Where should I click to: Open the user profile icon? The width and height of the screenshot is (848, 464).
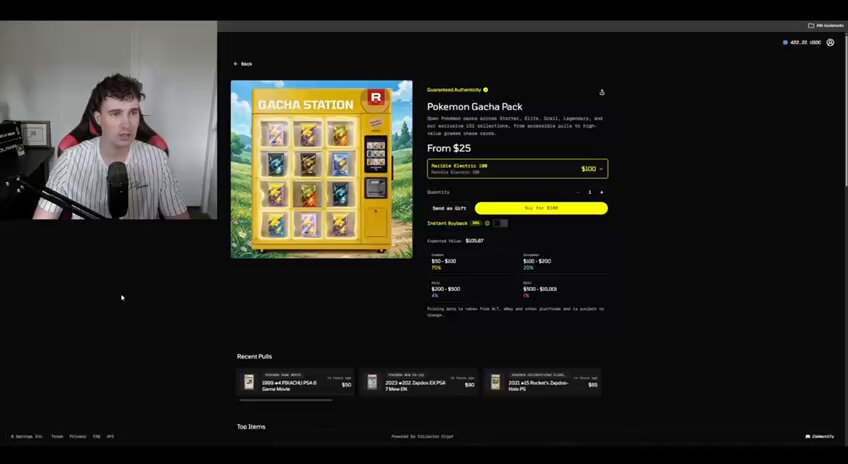pyautogui.click(x=830, y=42)
